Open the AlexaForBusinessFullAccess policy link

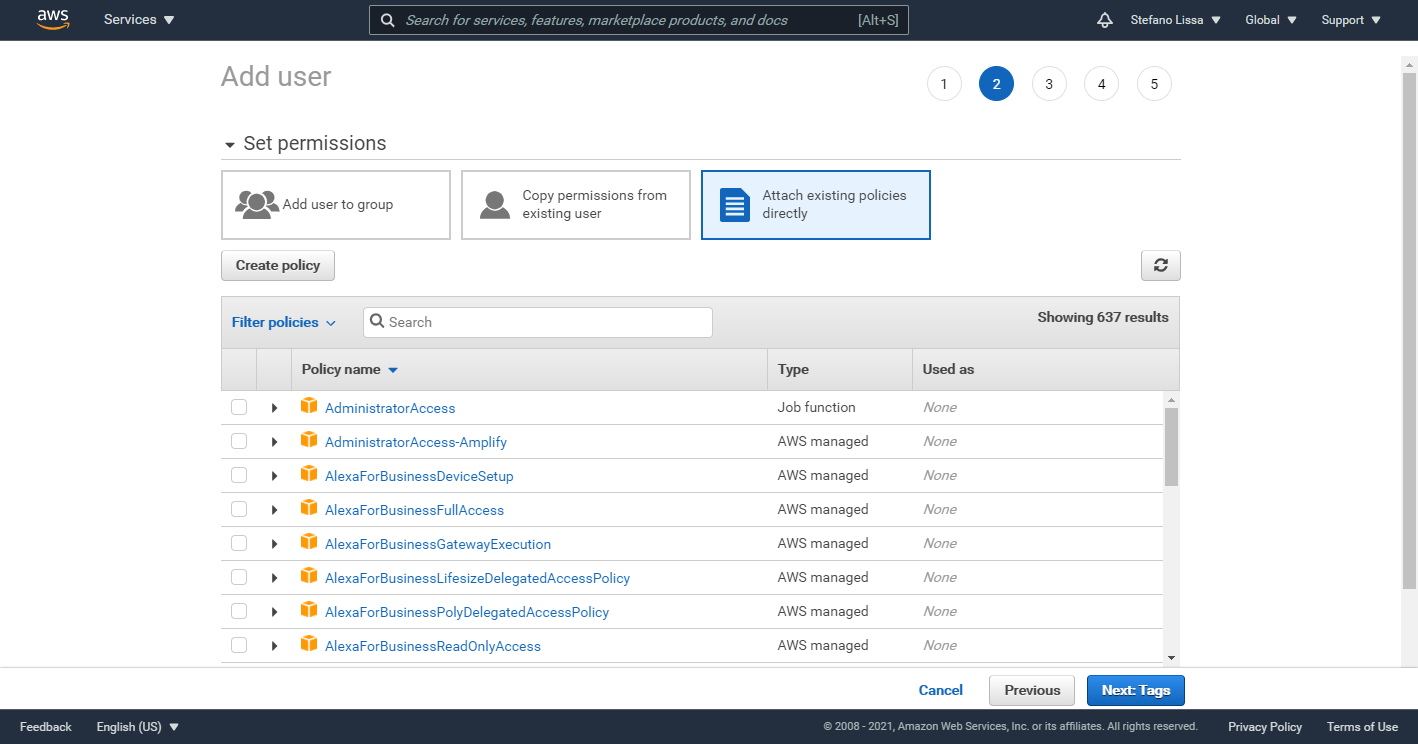click(414, 510)
